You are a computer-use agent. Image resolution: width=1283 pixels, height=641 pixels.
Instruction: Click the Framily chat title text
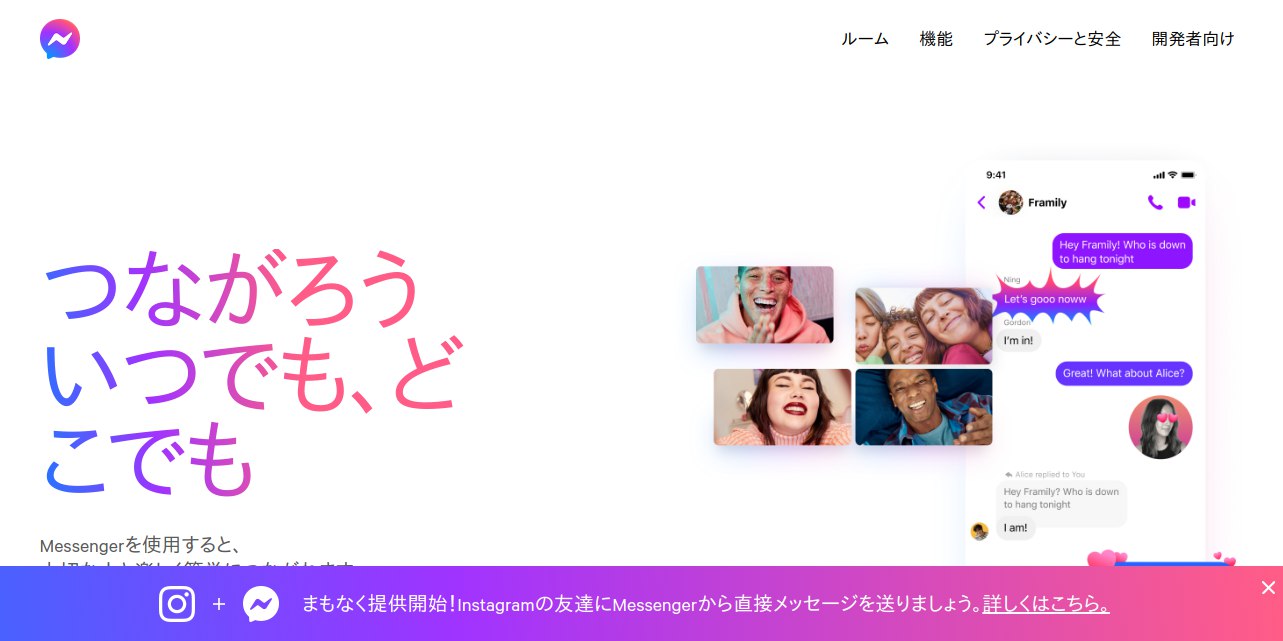coord(1047,202)
